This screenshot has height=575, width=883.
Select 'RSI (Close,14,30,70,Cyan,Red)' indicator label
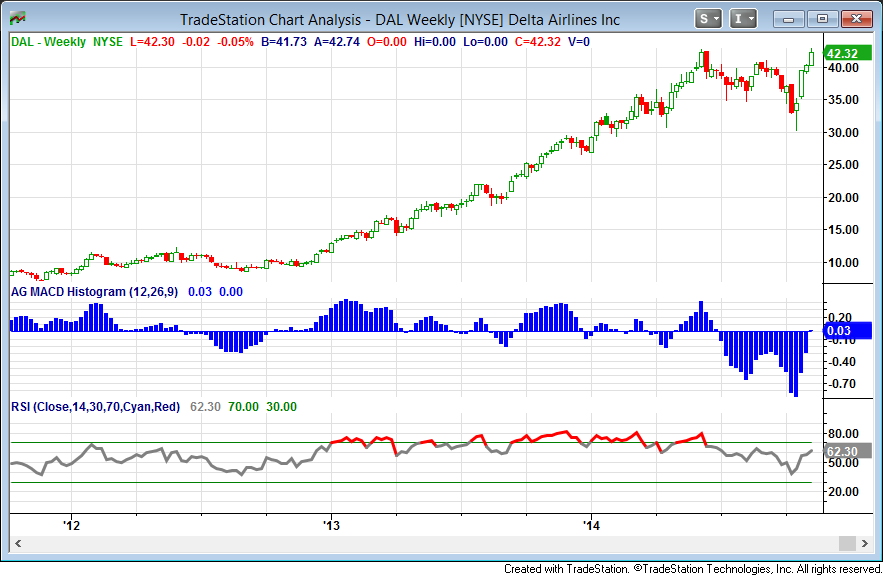(x=96, y=407)
